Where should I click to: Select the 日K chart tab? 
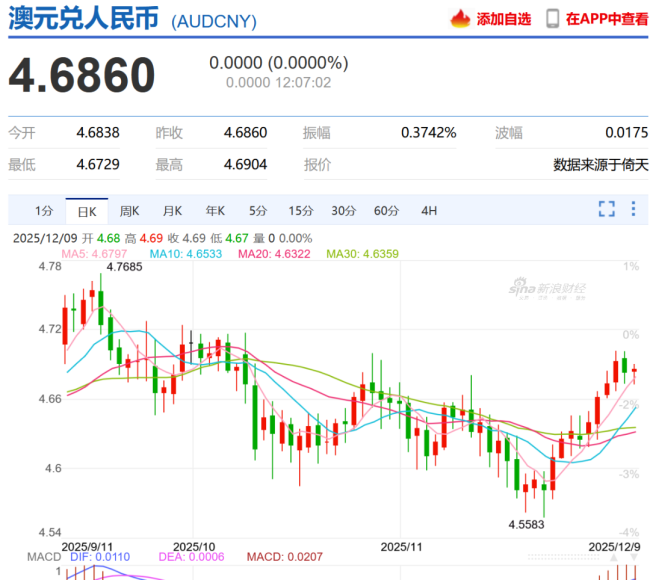click(x=86, y=210)
